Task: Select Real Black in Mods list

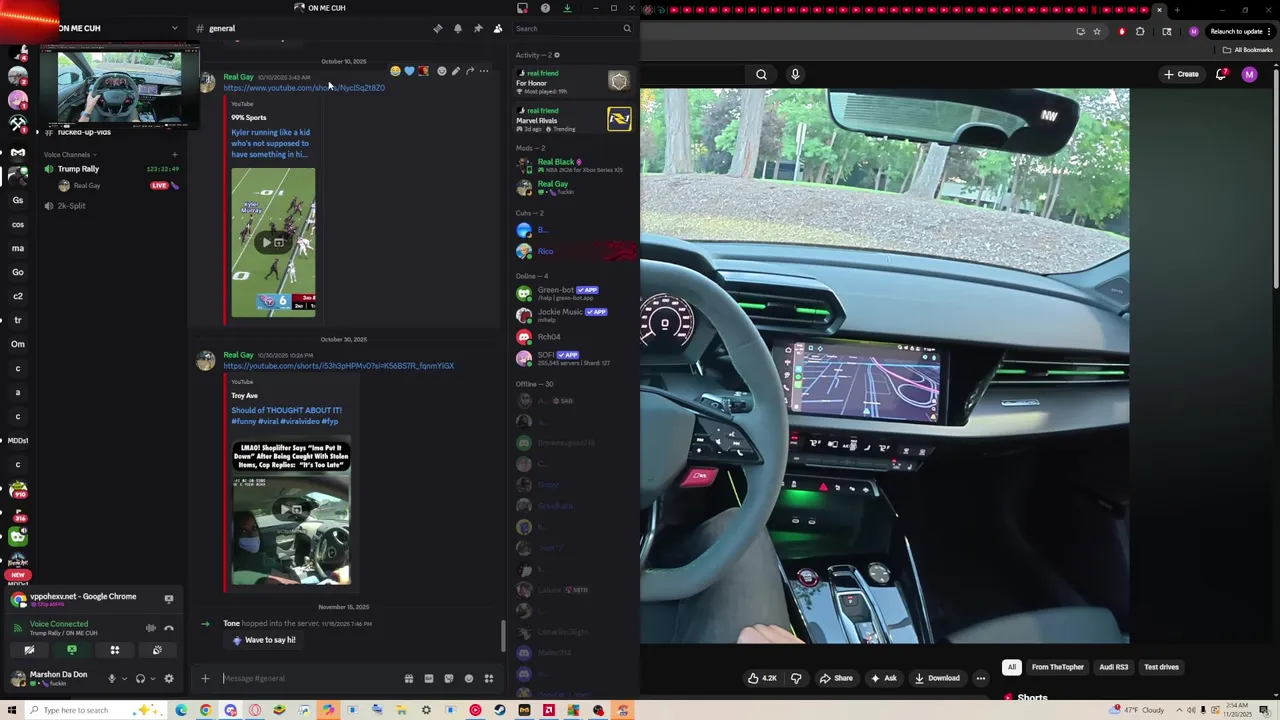Action: (x=573, y=165)
